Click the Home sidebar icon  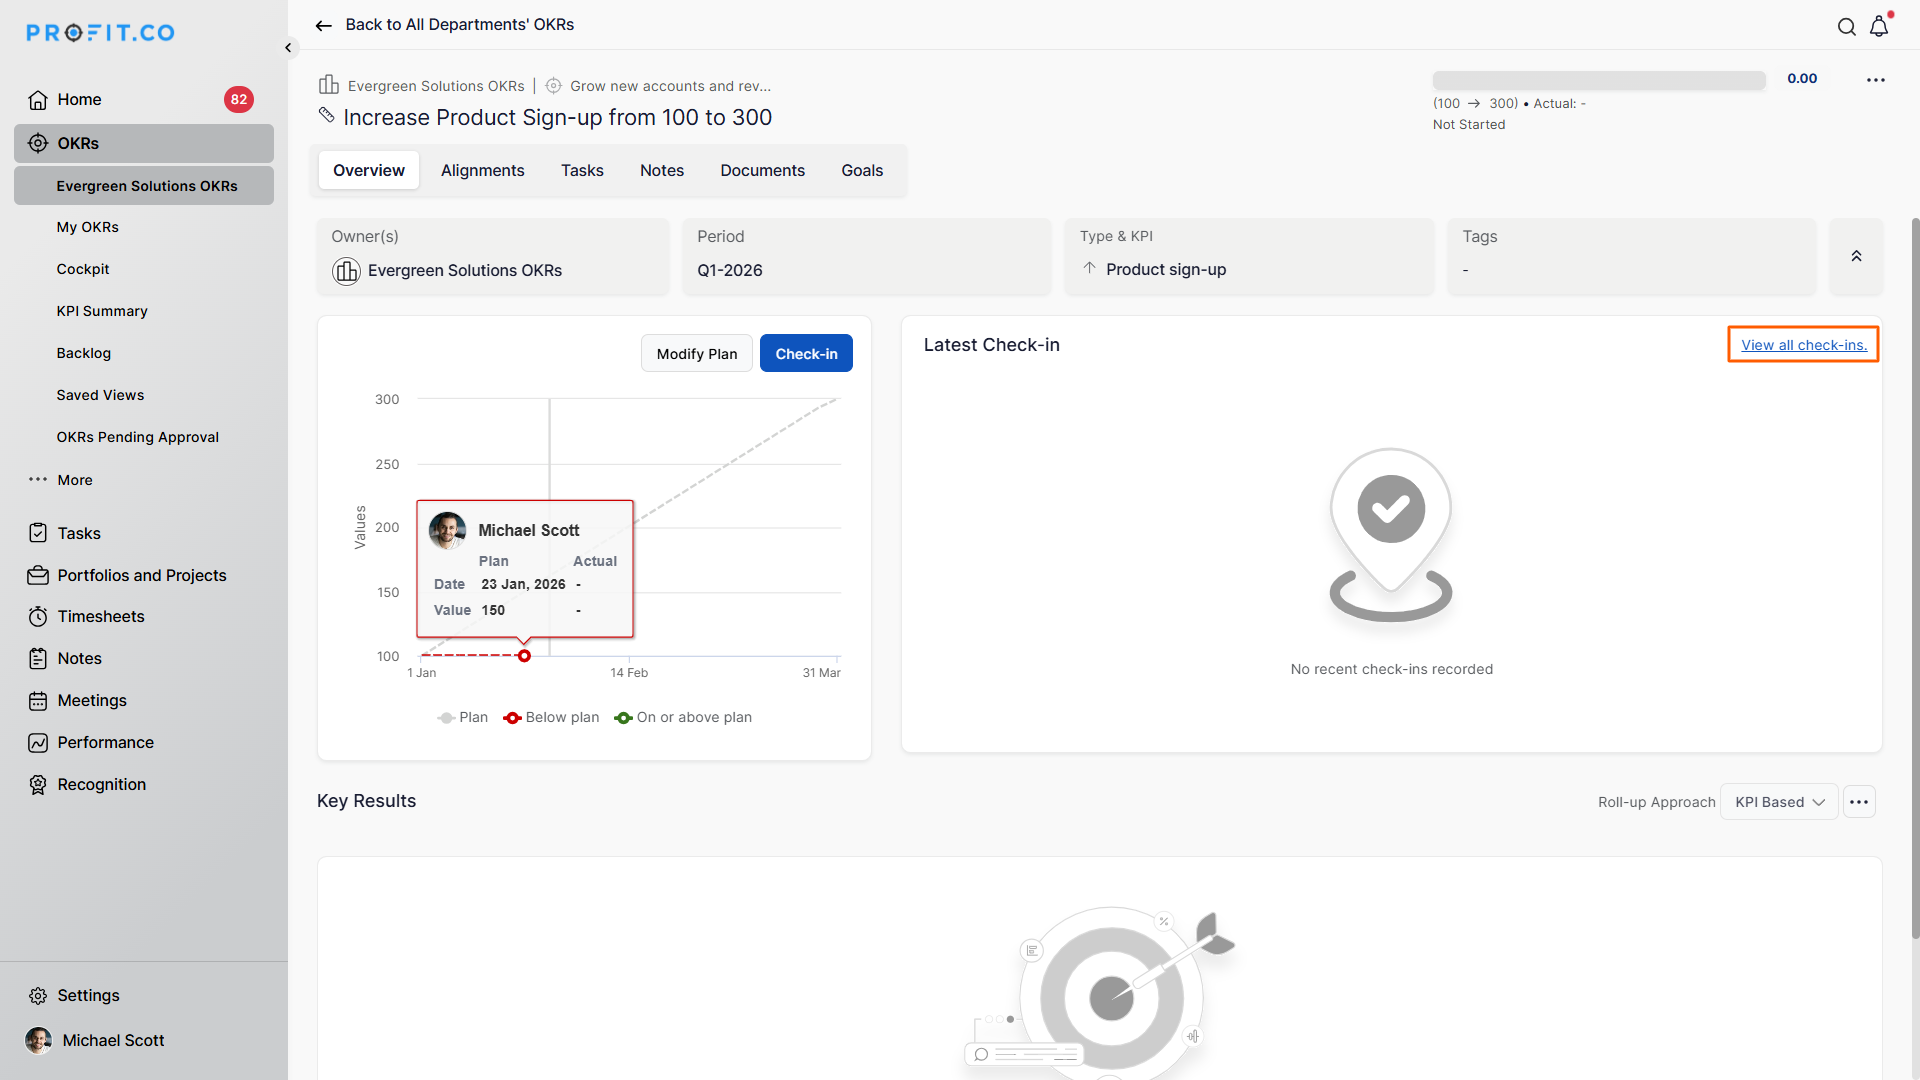[38, 100]
